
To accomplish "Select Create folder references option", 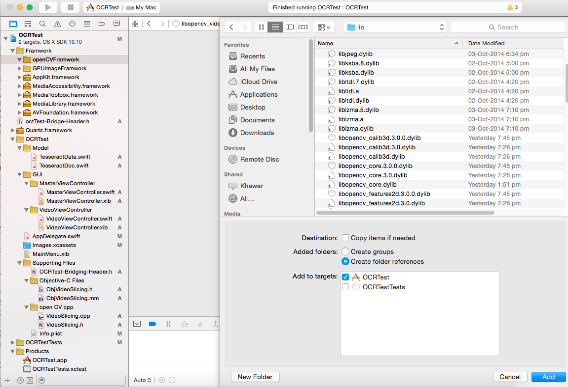I will click(x=345, y=261).
